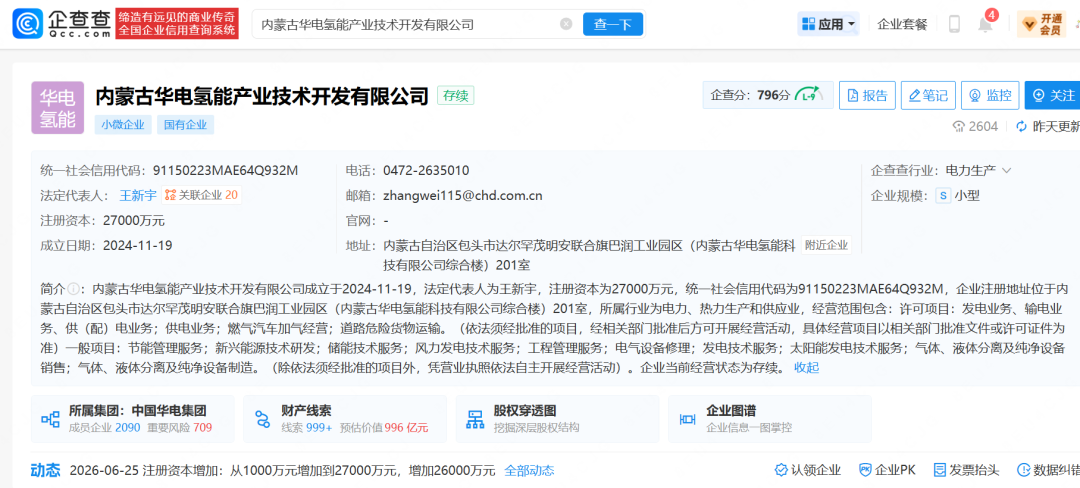Image resolution: width=1080 pixels, height=488 pixels.
Task: Click the 附近企业 nearby companies button
Action: [x=827, y=245]
